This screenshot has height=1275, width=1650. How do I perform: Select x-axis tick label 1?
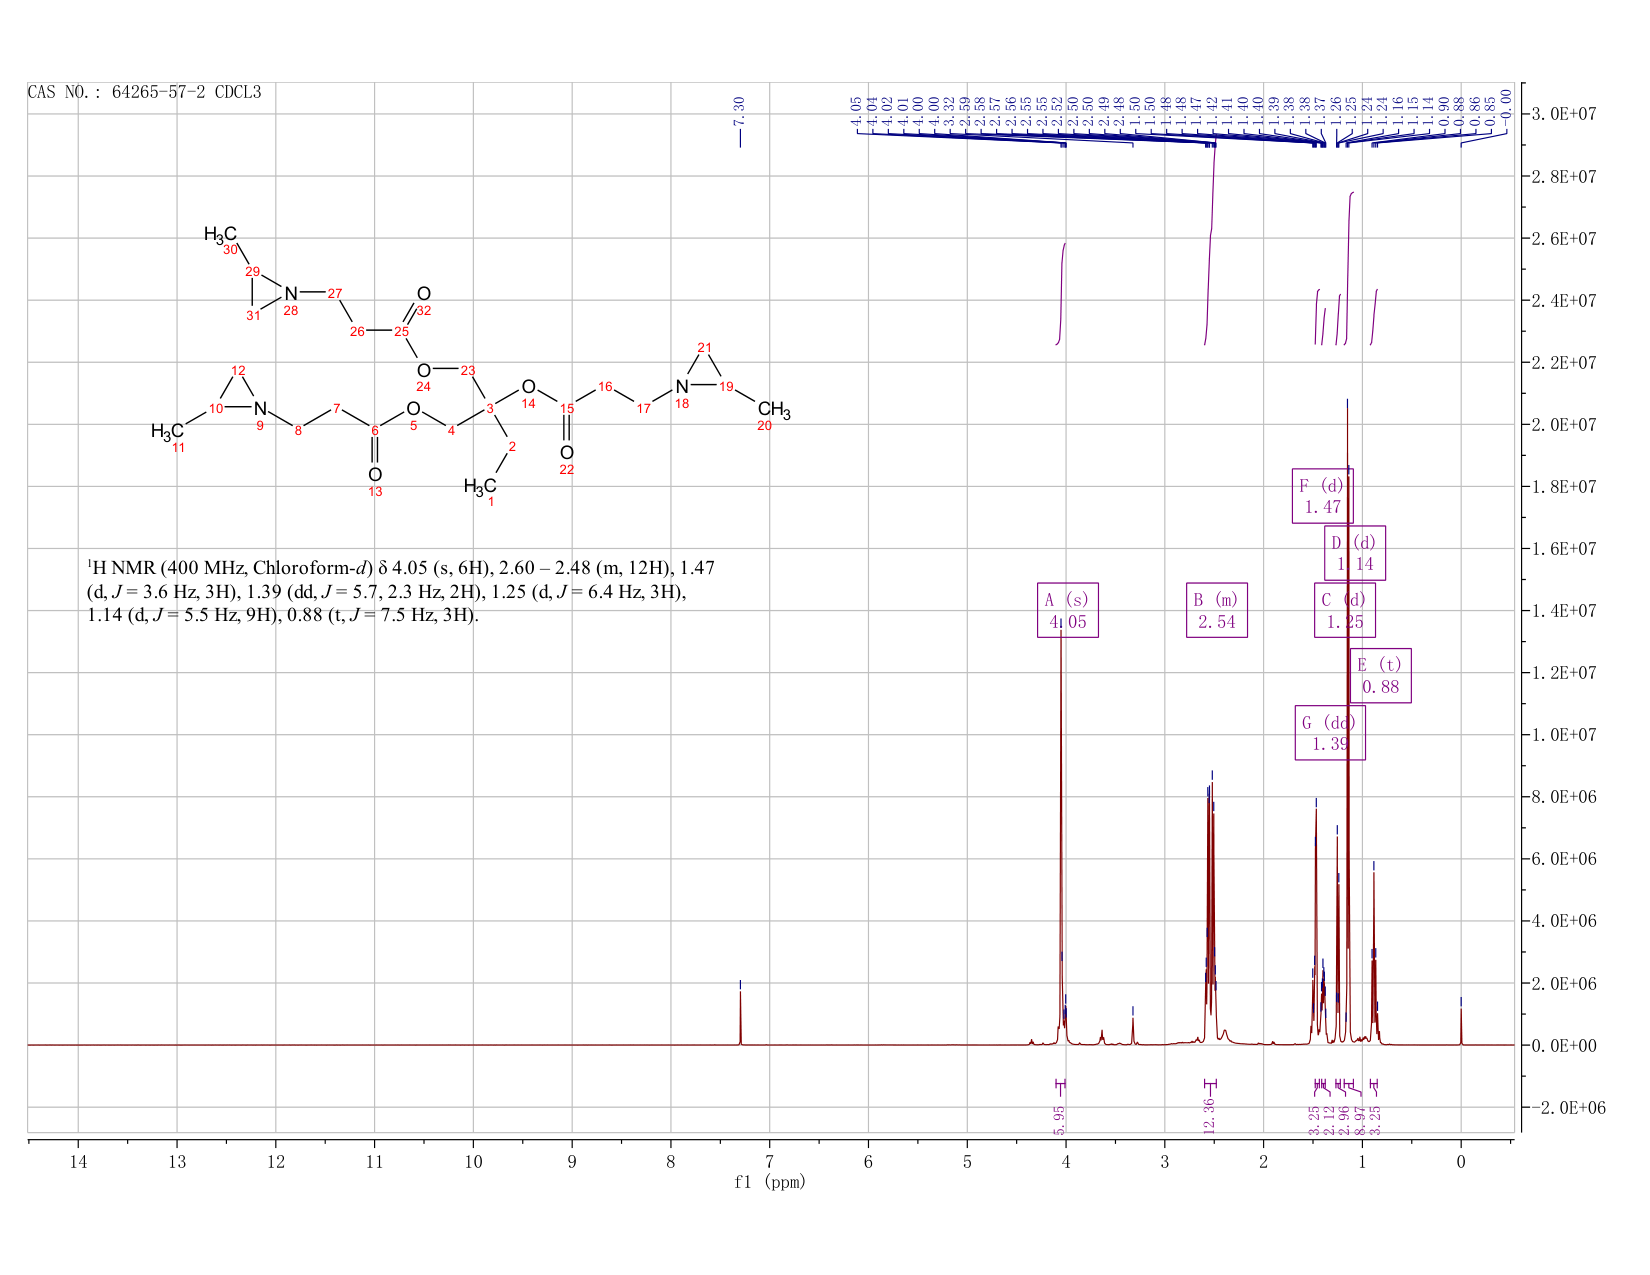[1363, 1162]
